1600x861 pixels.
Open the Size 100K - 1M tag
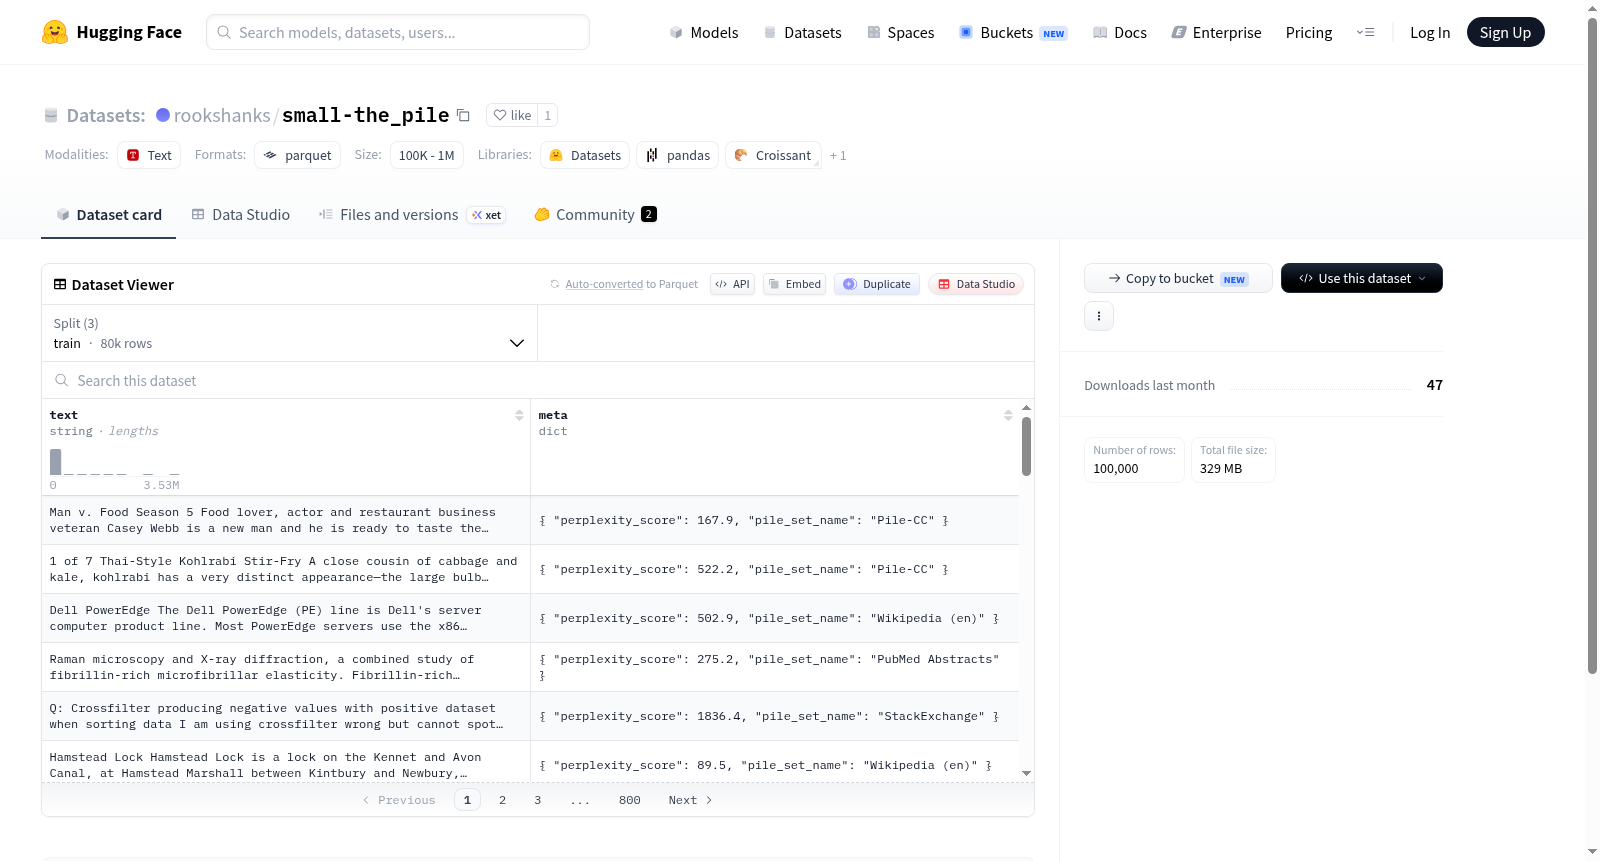pos(426,155)
